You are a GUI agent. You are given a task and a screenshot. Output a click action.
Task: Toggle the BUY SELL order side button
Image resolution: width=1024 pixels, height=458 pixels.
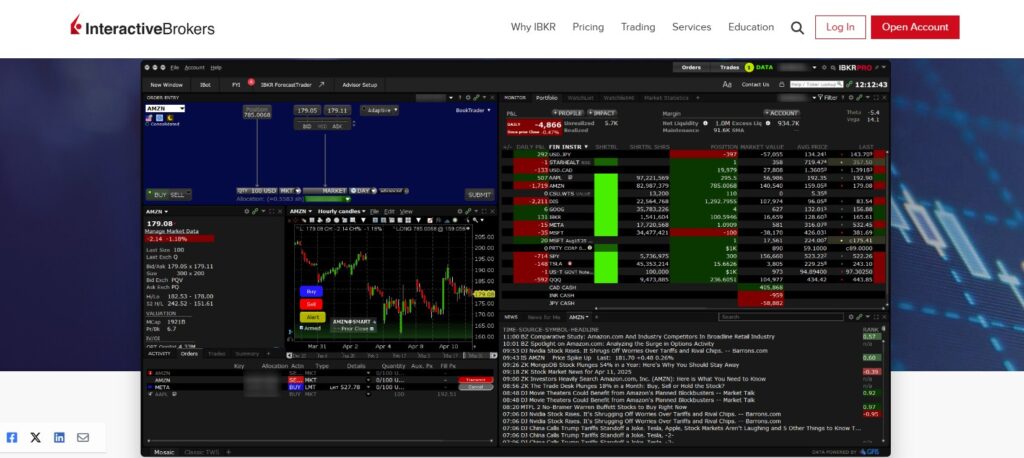pyautogui.click(x=169, y=195)
